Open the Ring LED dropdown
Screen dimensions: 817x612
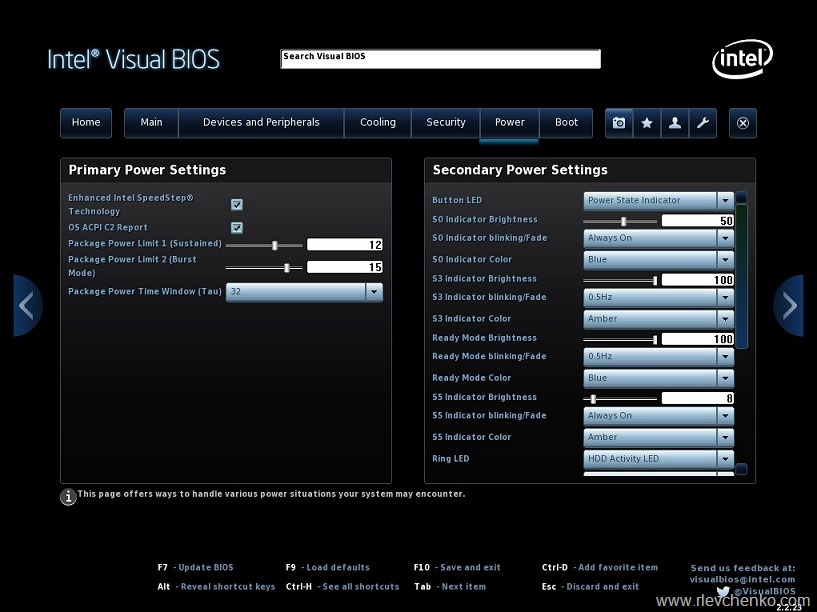(727, 458)
